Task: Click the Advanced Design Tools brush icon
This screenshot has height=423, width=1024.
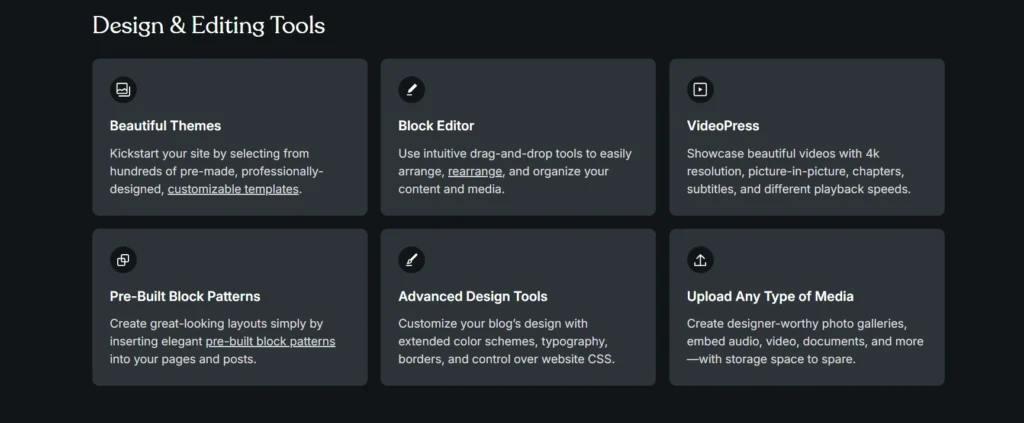Action: click(411, 260)
